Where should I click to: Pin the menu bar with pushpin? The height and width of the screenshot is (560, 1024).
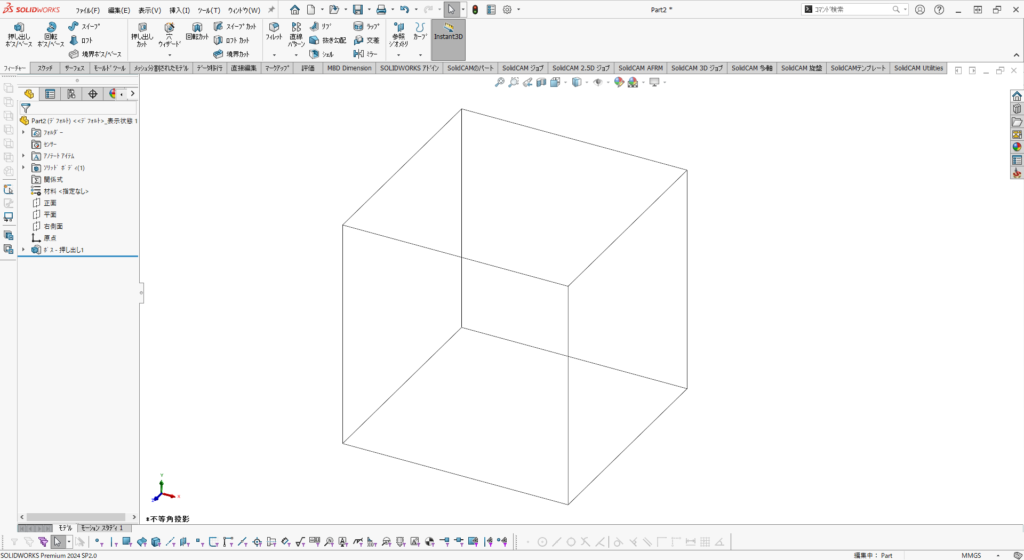[271, 9]
